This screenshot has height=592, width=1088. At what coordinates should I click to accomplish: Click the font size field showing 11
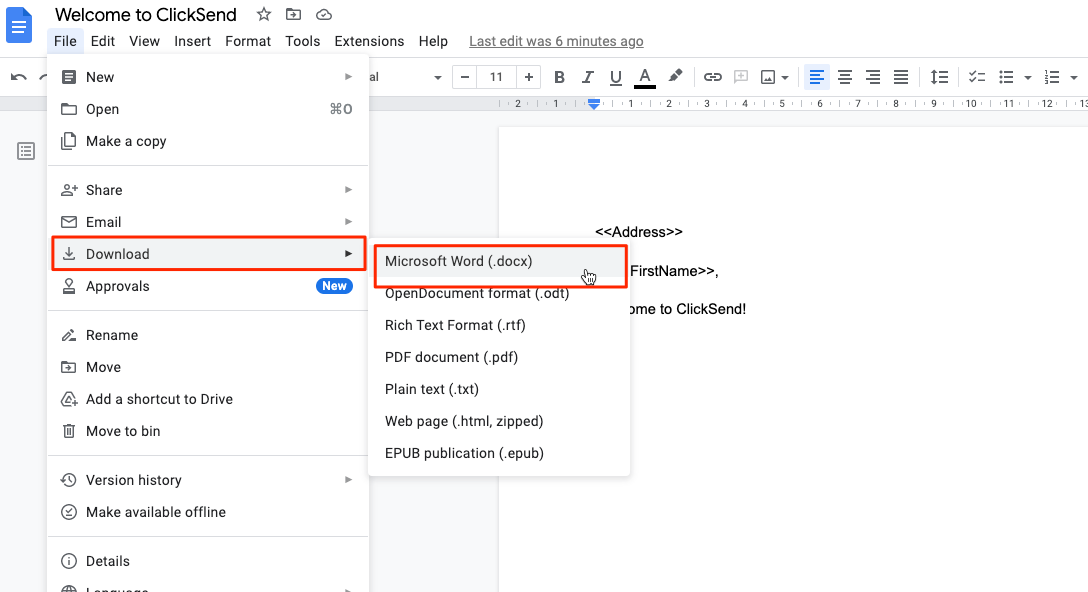496,77
